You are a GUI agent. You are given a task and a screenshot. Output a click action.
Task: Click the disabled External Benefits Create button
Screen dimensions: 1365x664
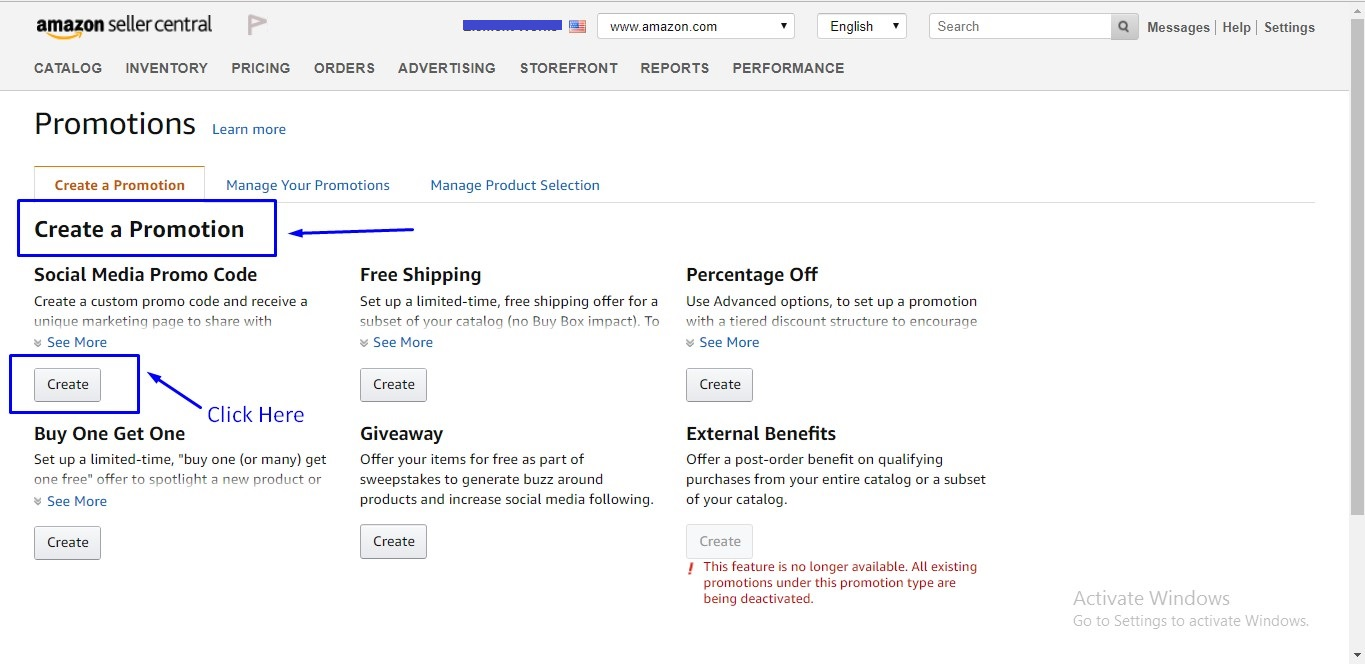720,541
